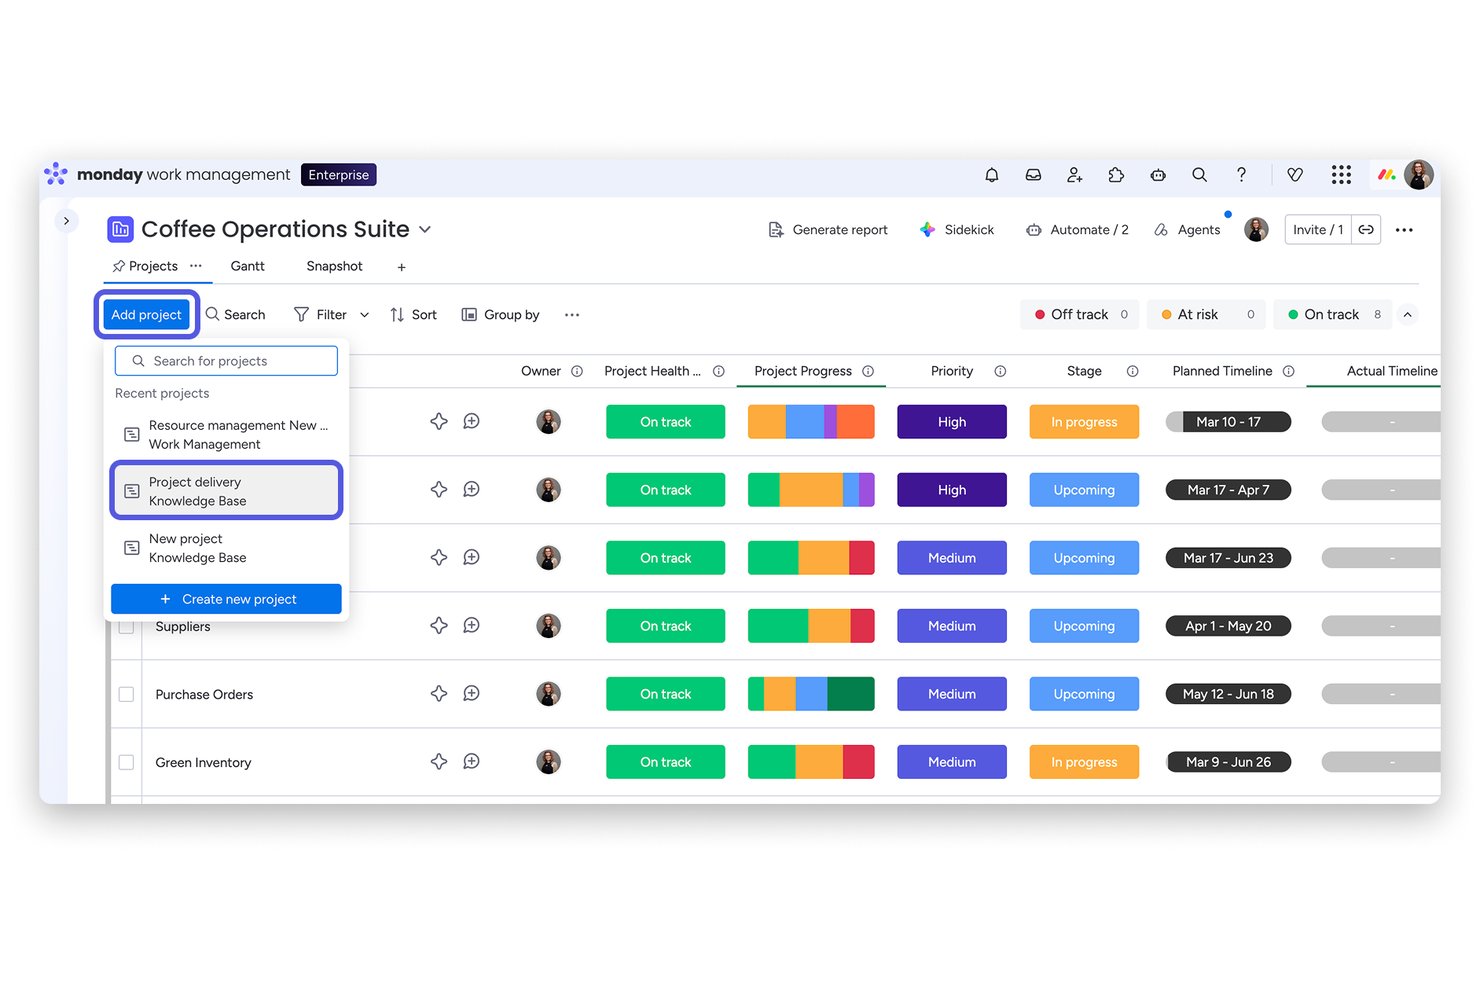Click the Mar 9 - Jun 26 timeline

click(1228, 762)
